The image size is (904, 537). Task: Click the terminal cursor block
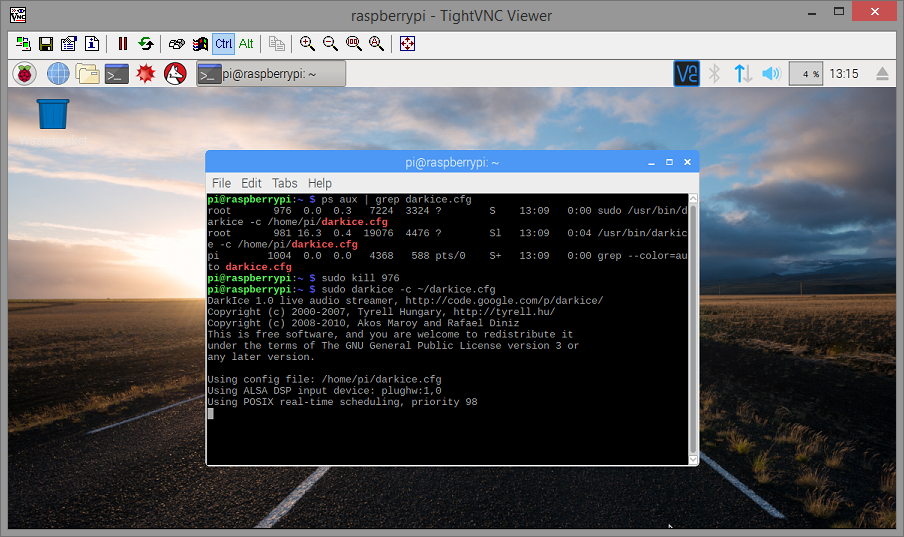(x=210, y=414)
